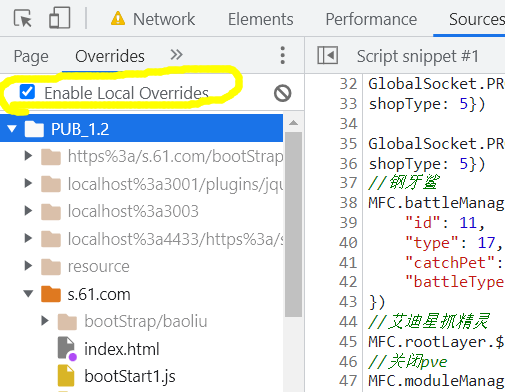Click the //关闭pve comment line
The height and width of the screenshot is (392, 505).
click(x=408, y=362)
